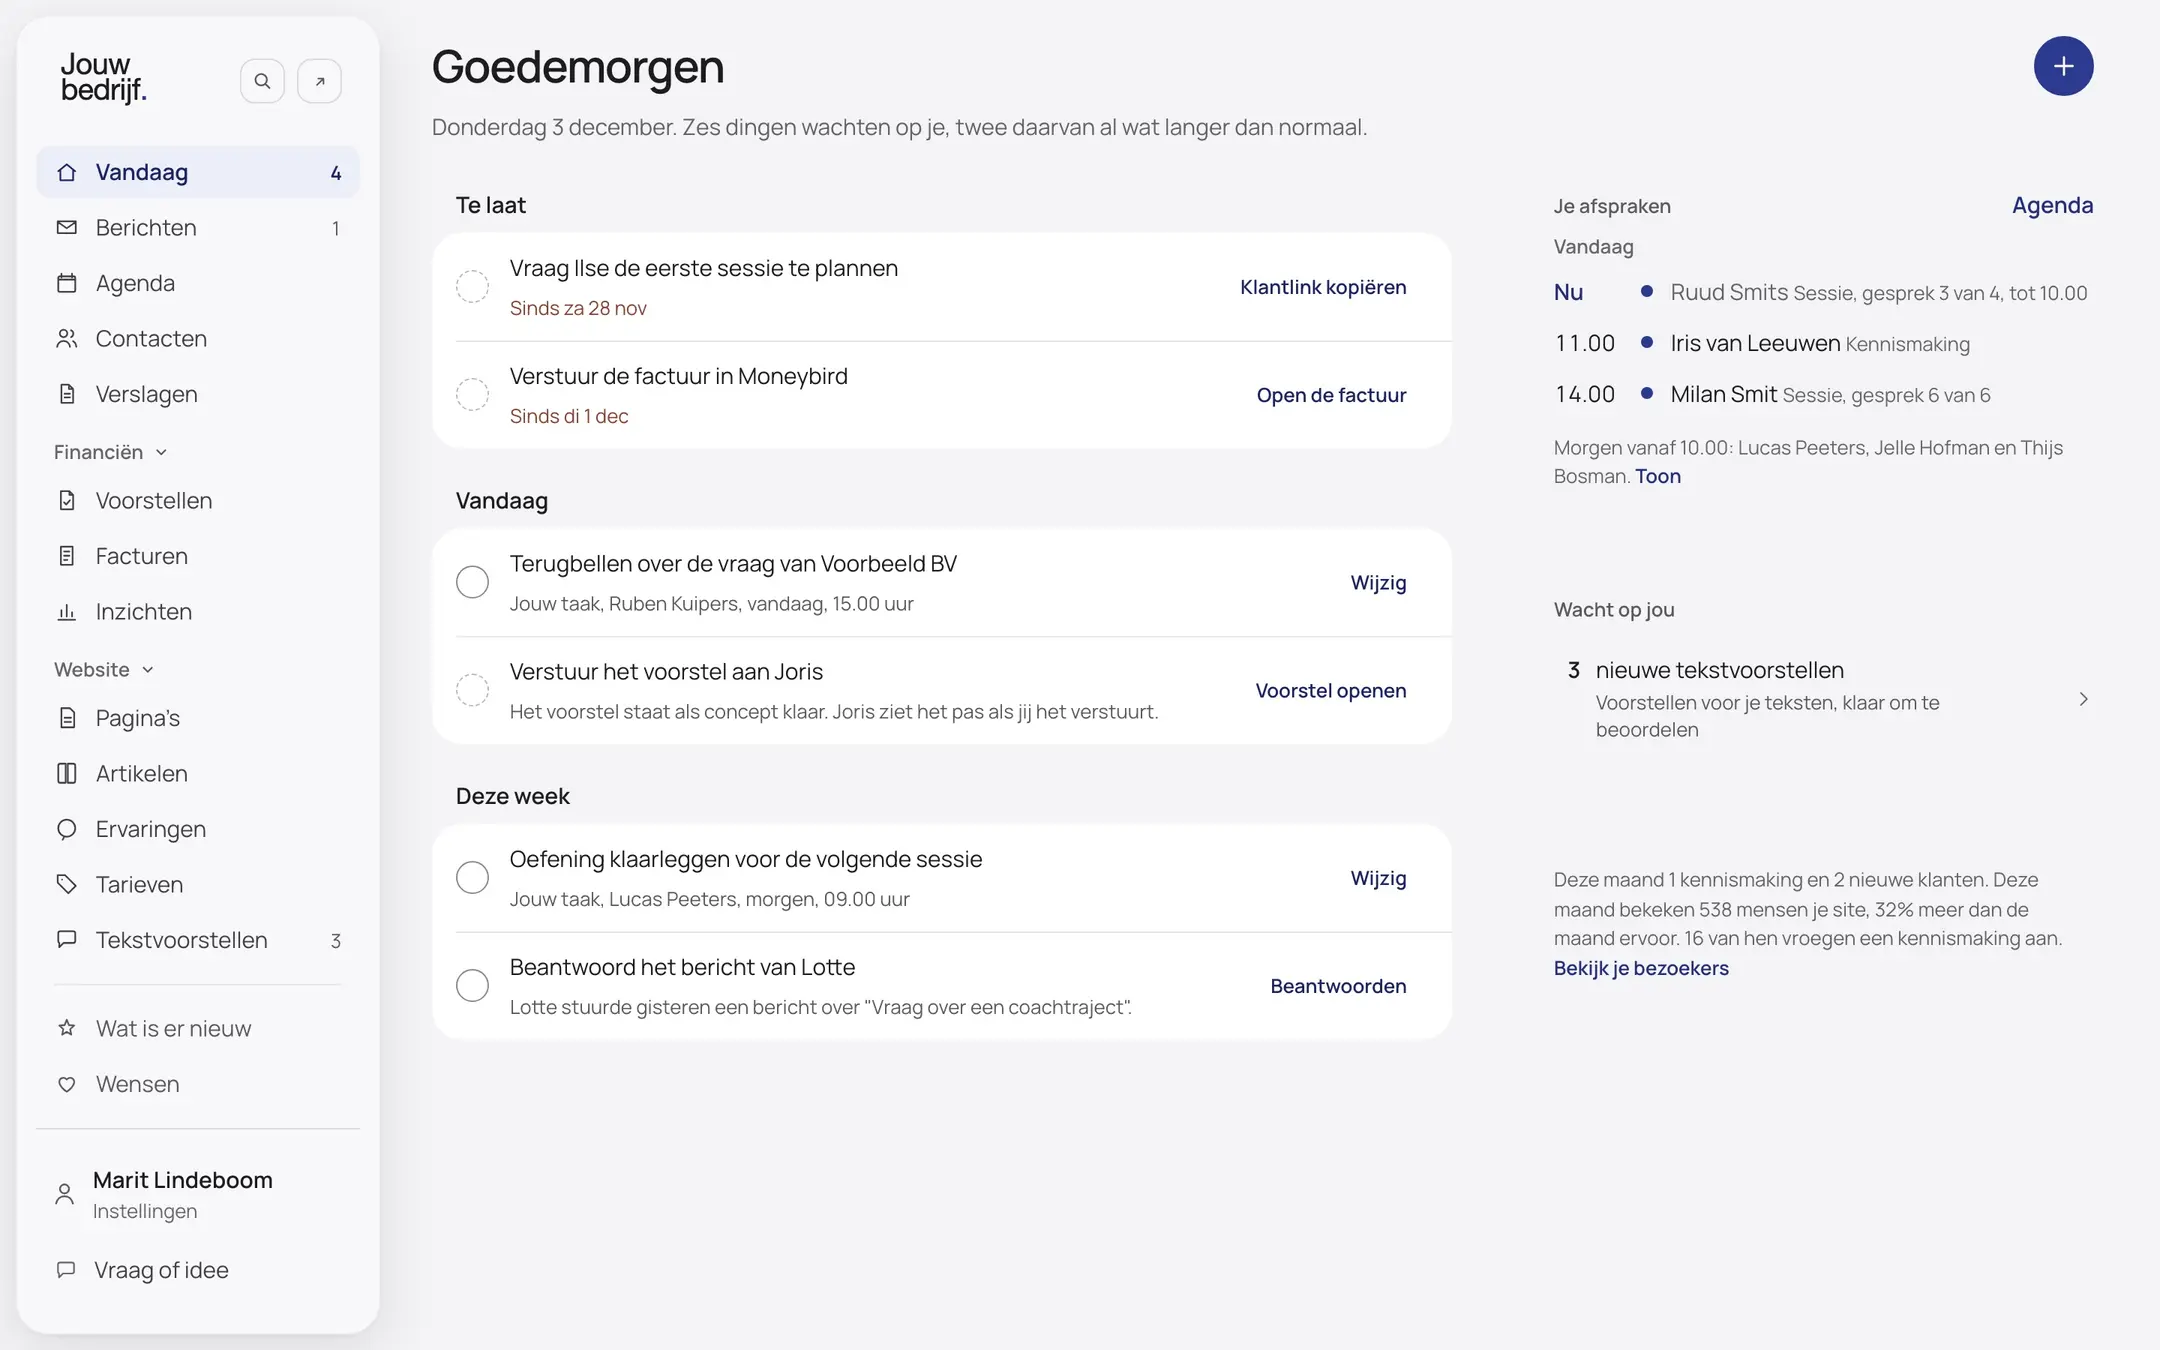Click the star icon next to Wat is er nieuw

click(67, 1028)
